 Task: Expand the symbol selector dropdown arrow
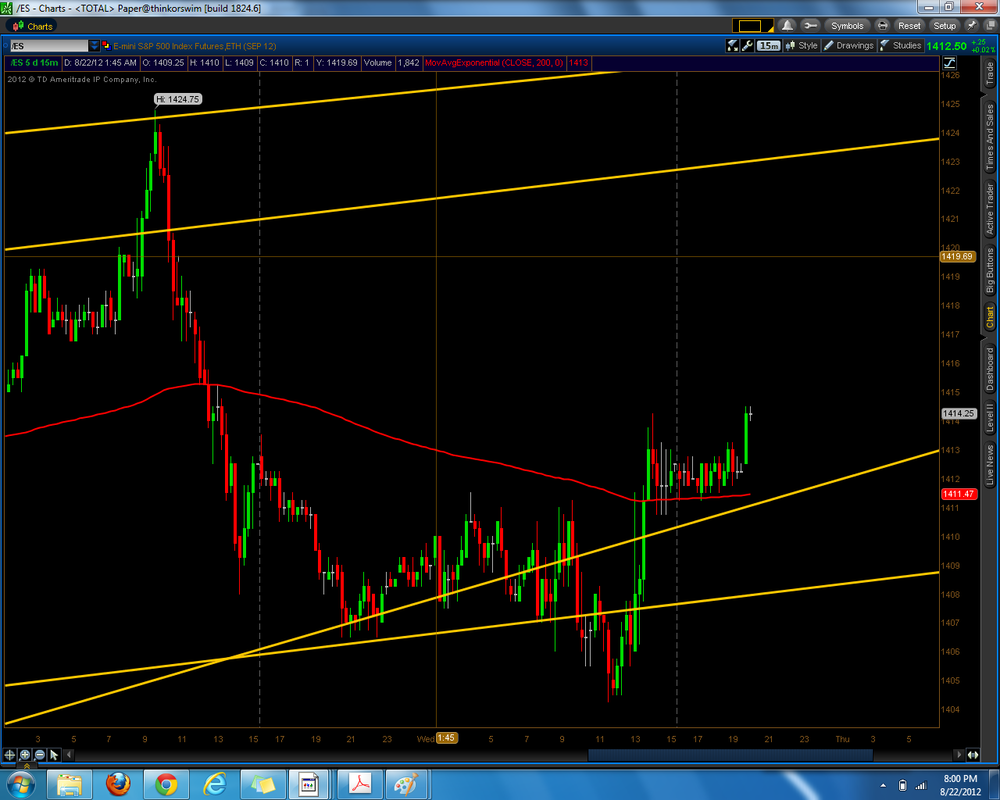tap(94, 46)
